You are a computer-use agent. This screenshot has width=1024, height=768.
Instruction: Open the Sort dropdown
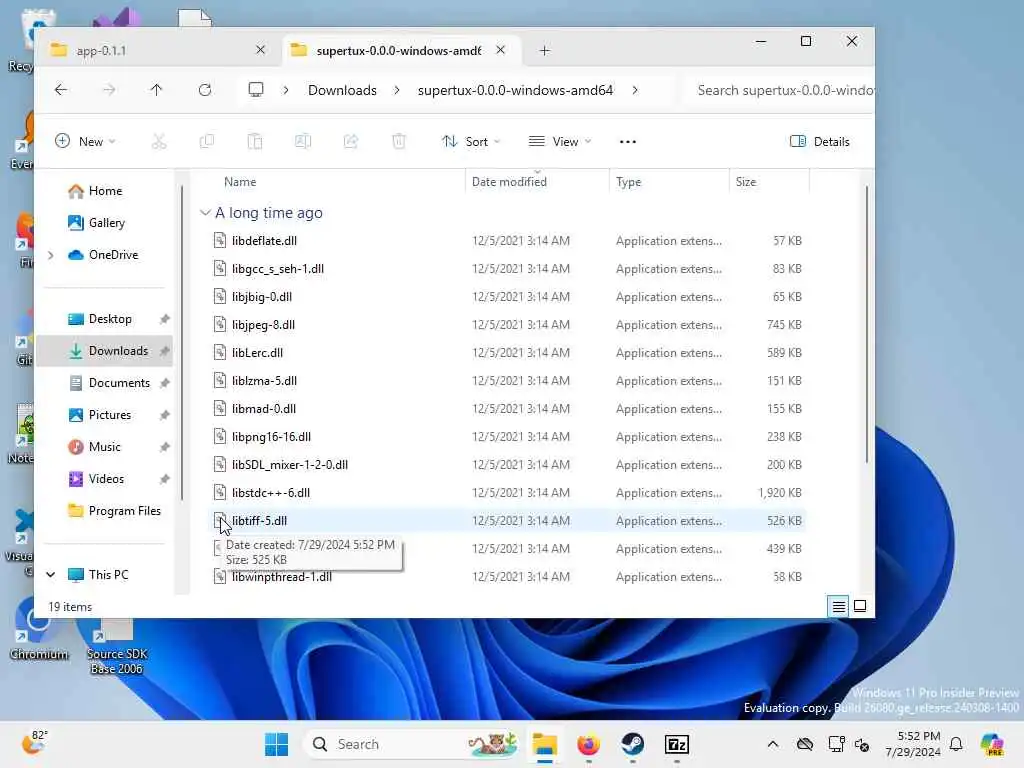[471, 142]
